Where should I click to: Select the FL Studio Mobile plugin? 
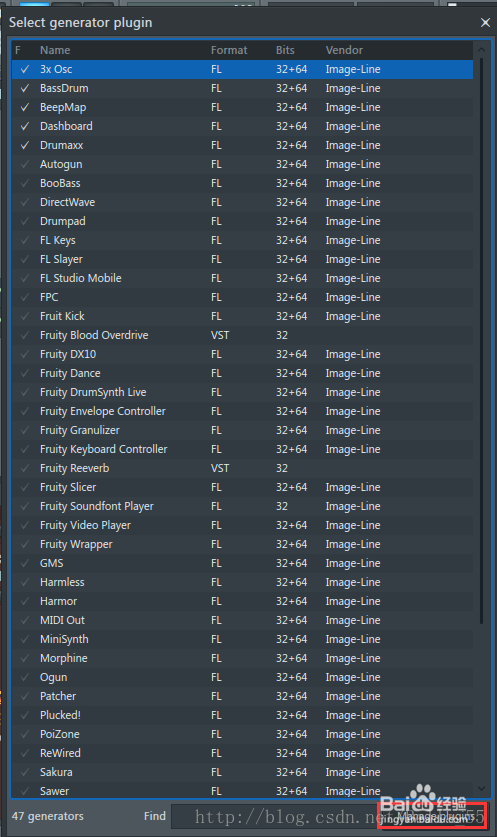pyautogui.click(x=242, y=278)
